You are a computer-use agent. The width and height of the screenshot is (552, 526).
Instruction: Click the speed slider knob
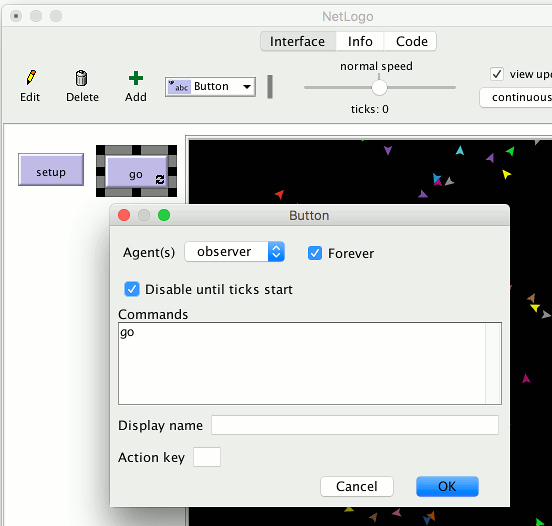pyautogui.click(x=379, y=88)
